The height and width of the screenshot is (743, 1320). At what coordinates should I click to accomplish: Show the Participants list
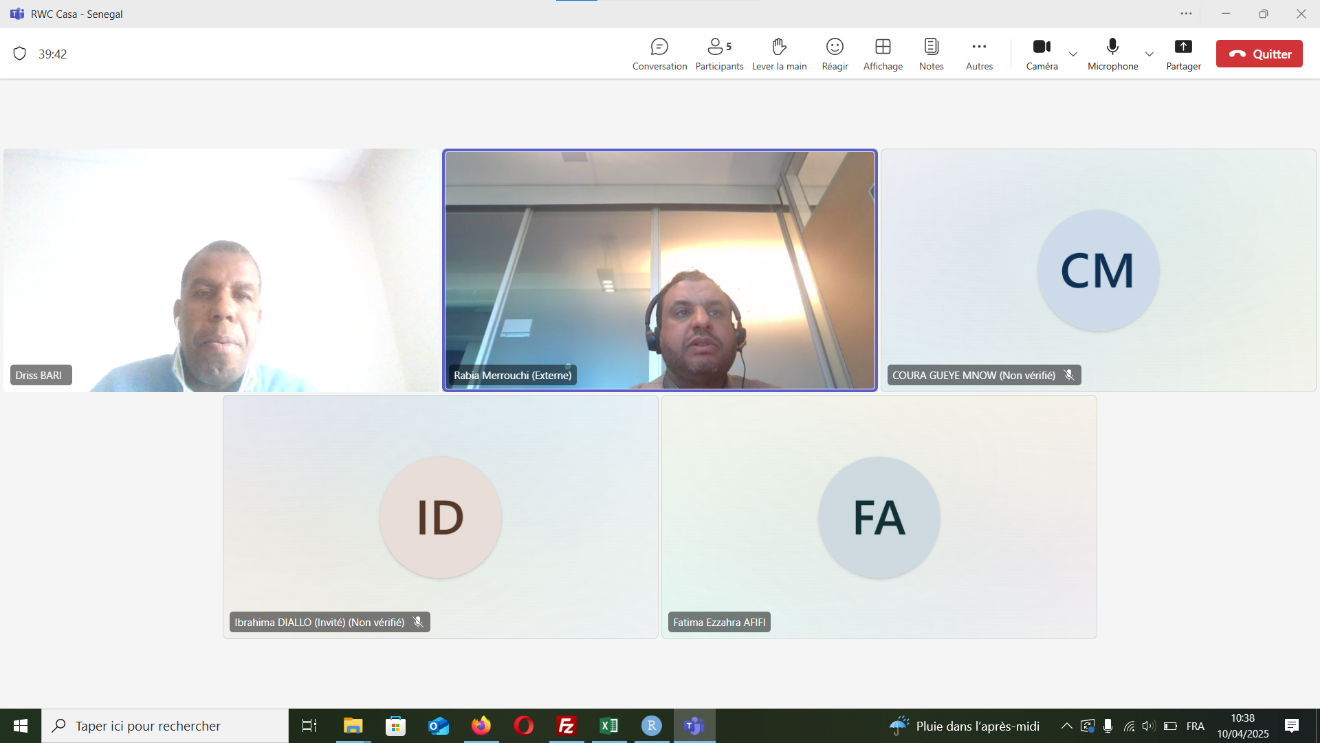tap(719, 54)
